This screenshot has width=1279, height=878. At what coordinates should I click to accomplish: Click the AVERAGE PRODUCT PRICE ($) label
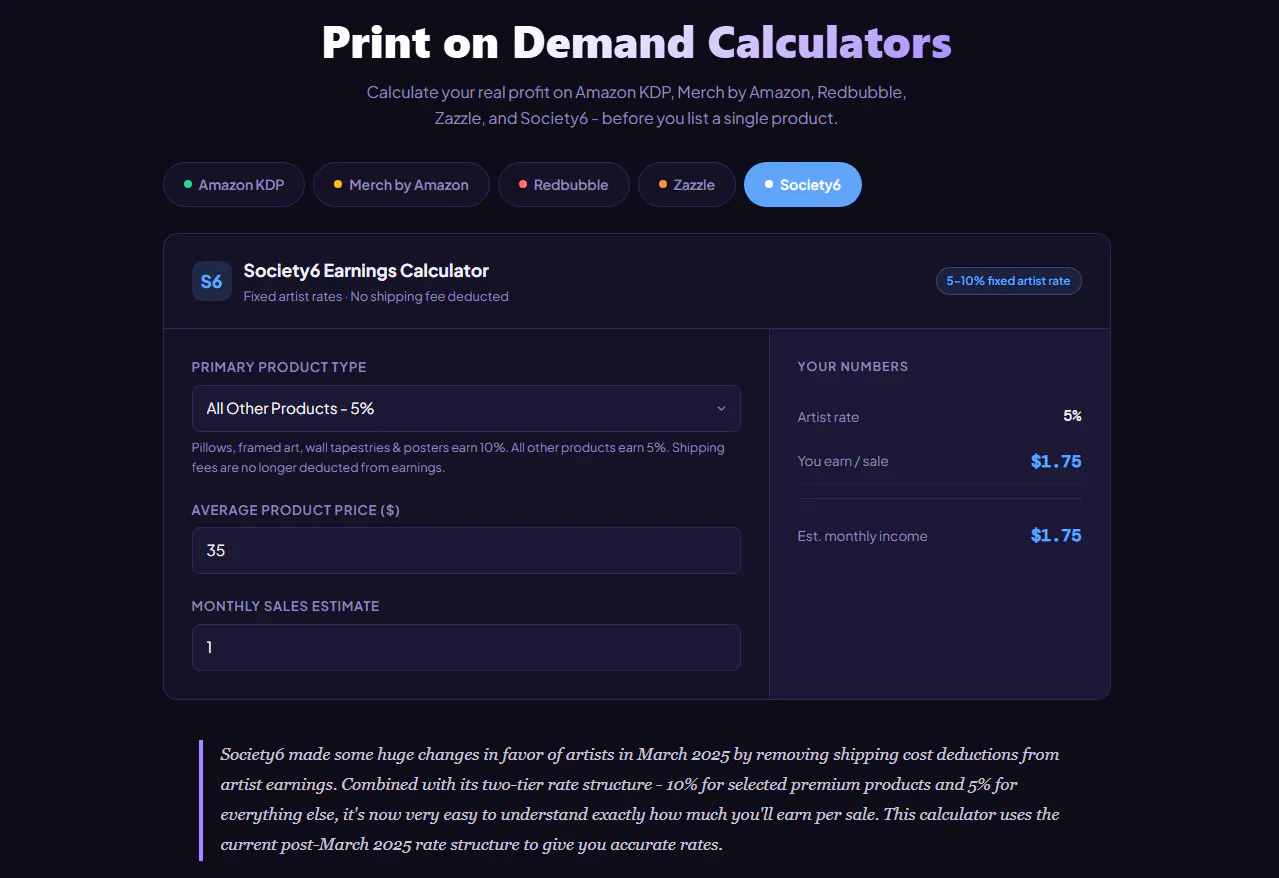tap(296, 510)
